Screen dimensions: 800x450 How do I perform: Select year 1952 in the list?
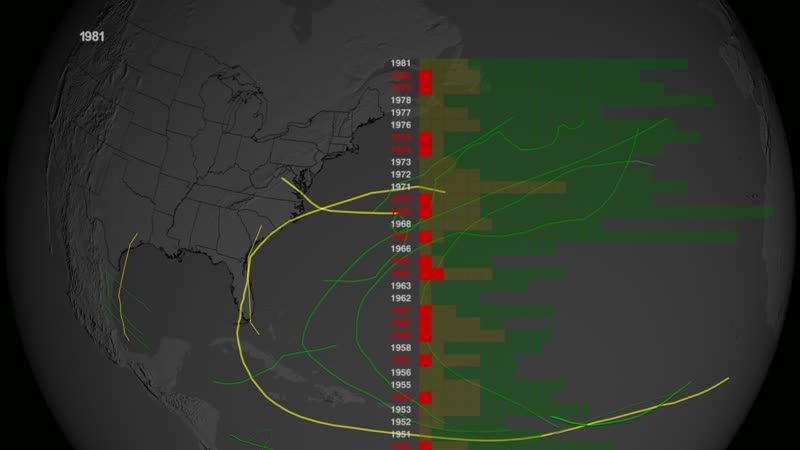[x=401, y=422]
